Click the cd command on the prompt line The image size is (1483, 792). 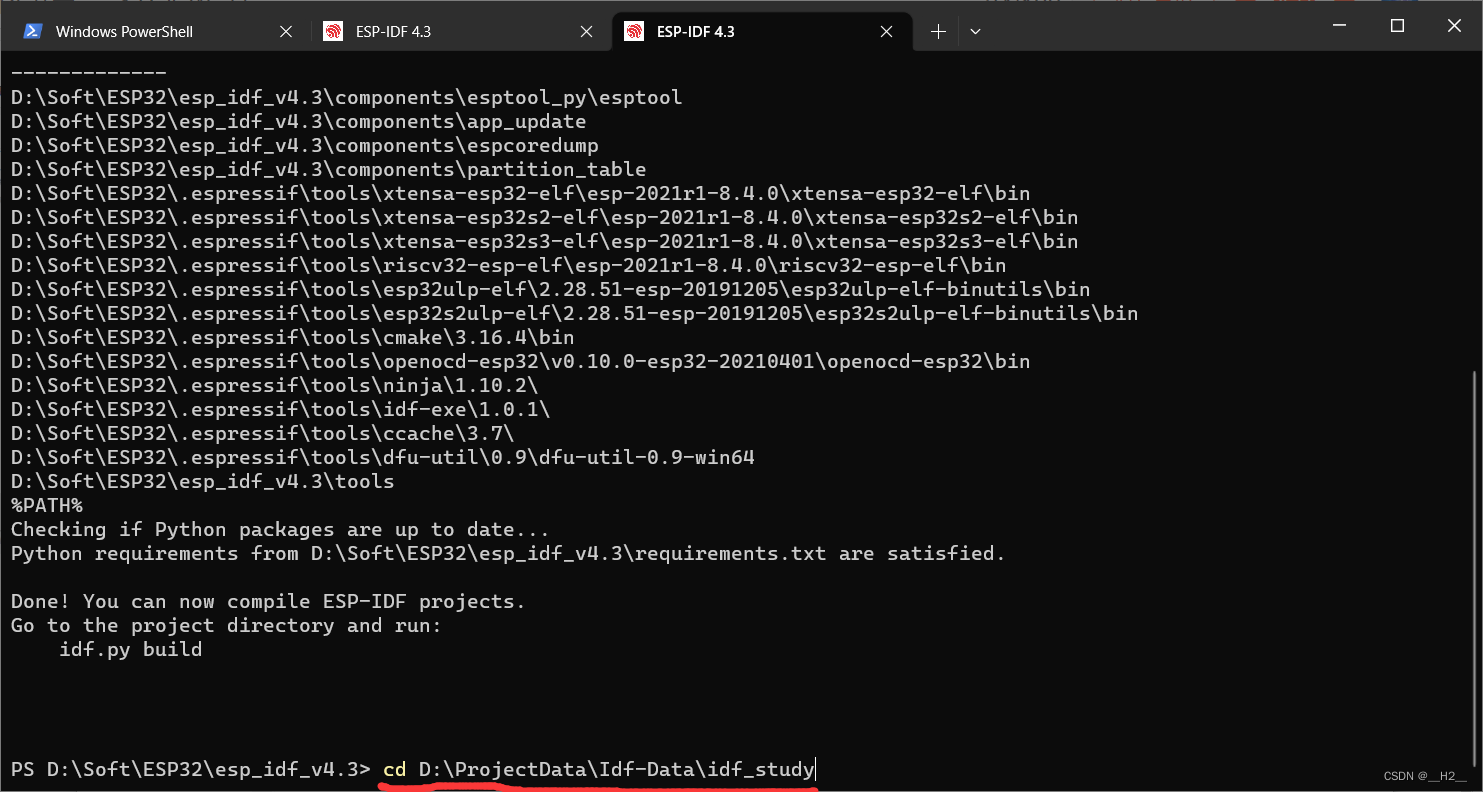click(x=394, y=769)
